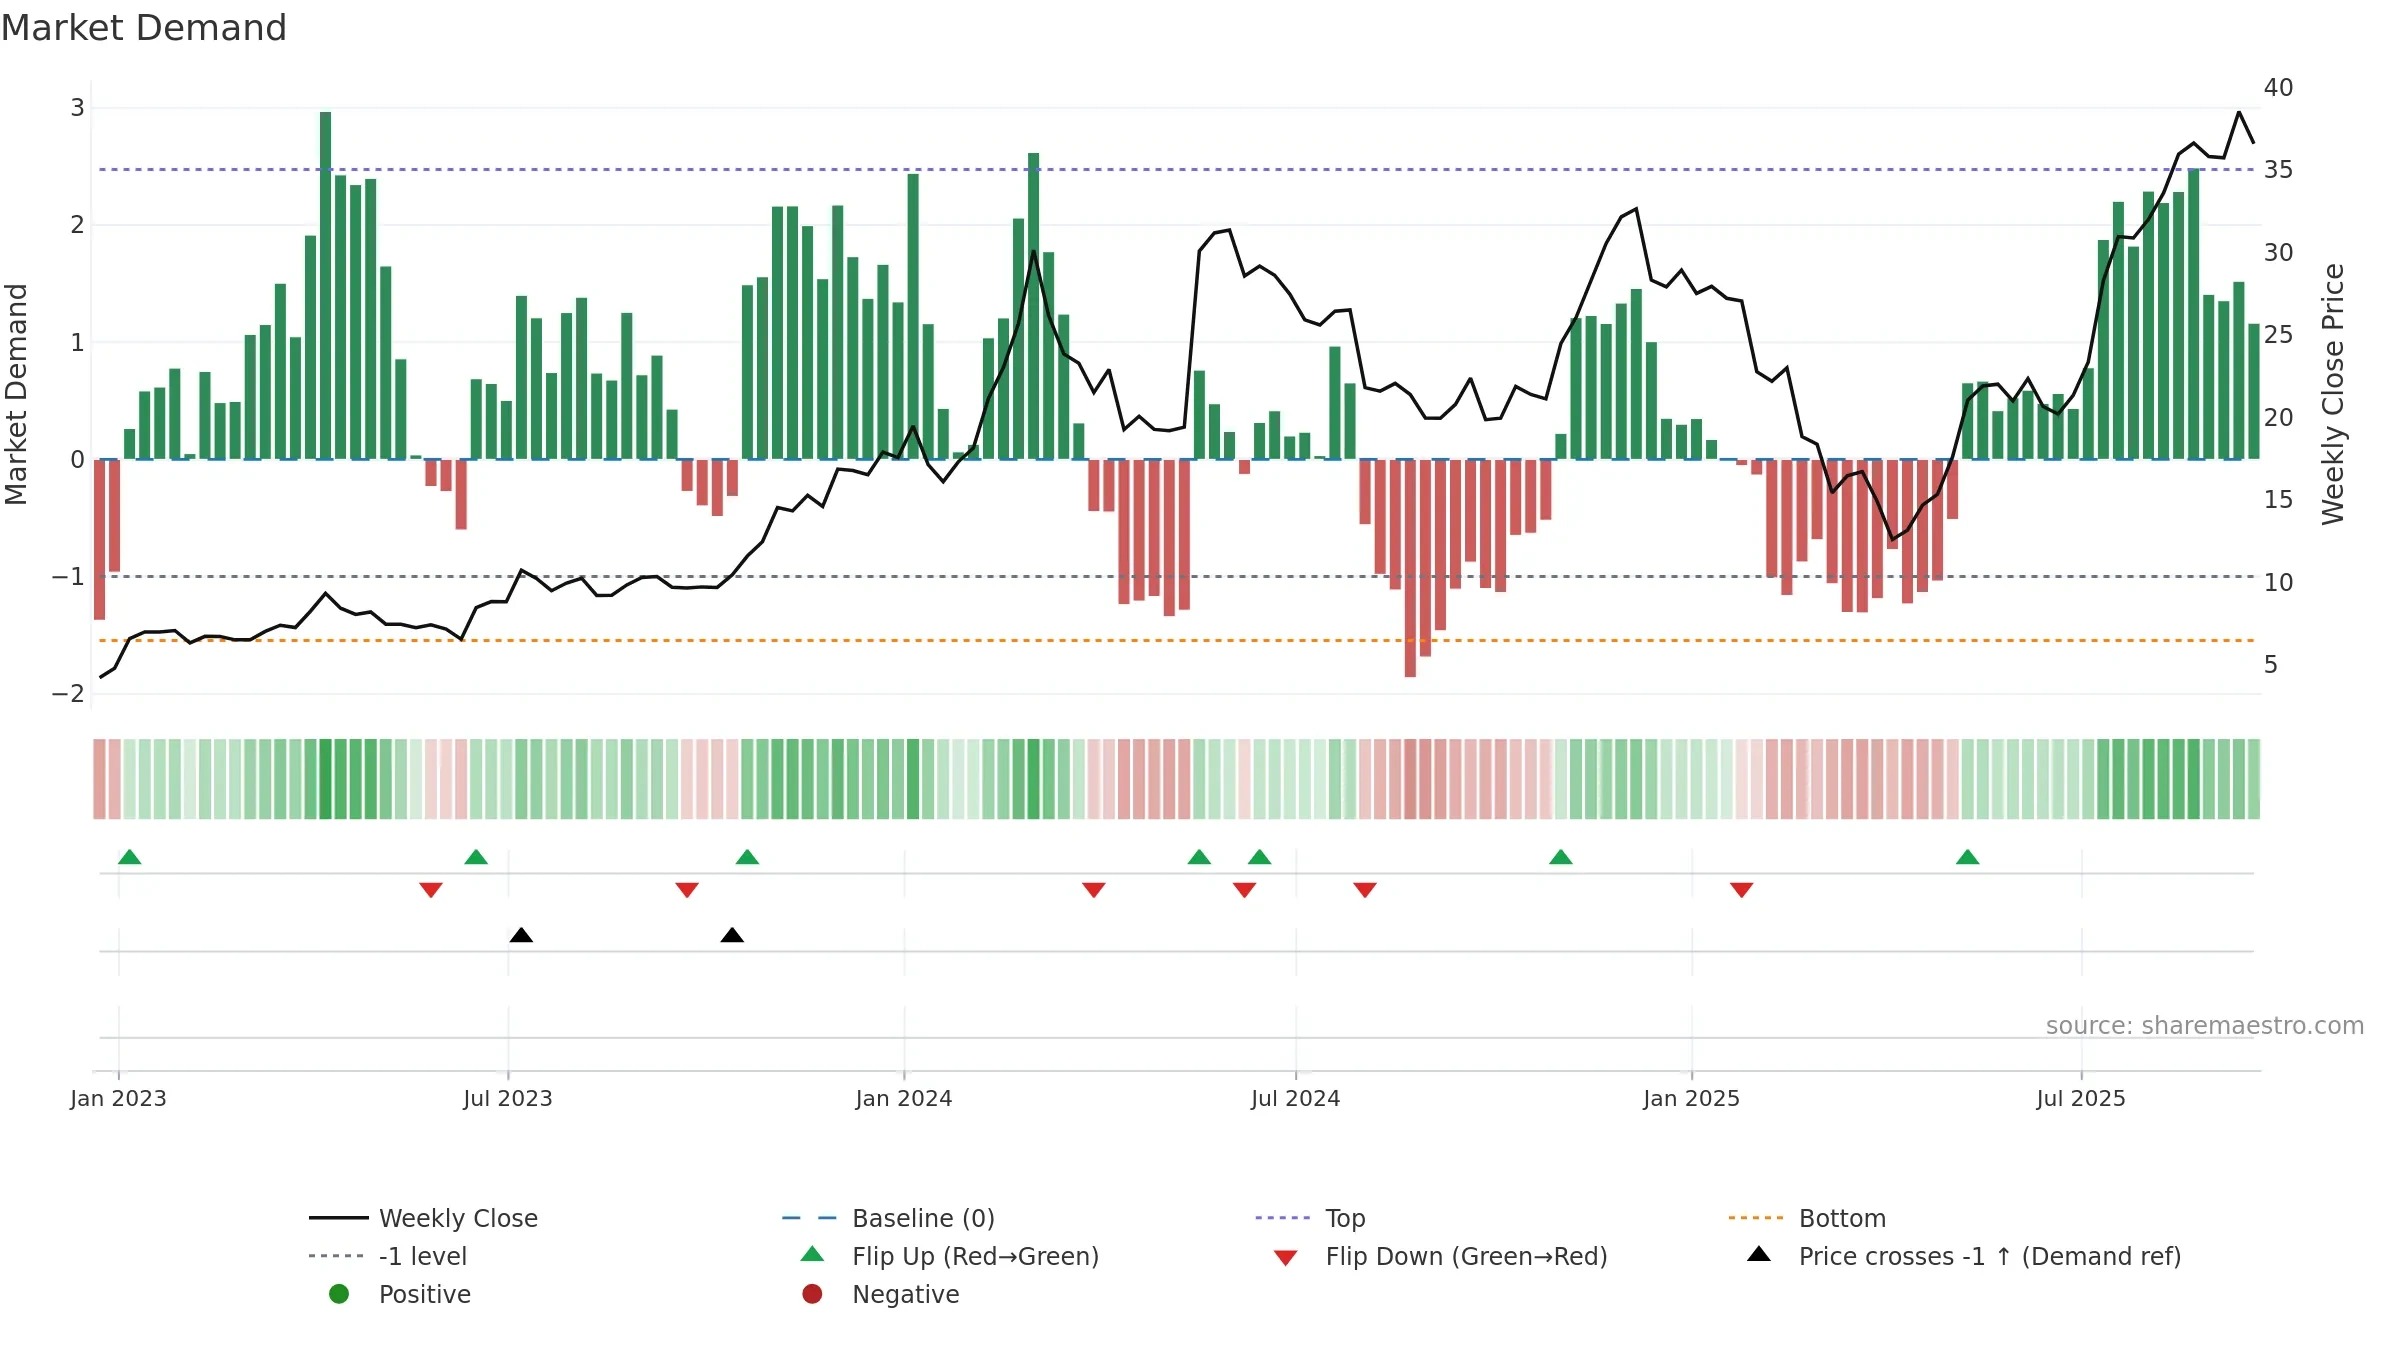Click the Jul 2024 x-axis label

[x=1296, y=1098]
